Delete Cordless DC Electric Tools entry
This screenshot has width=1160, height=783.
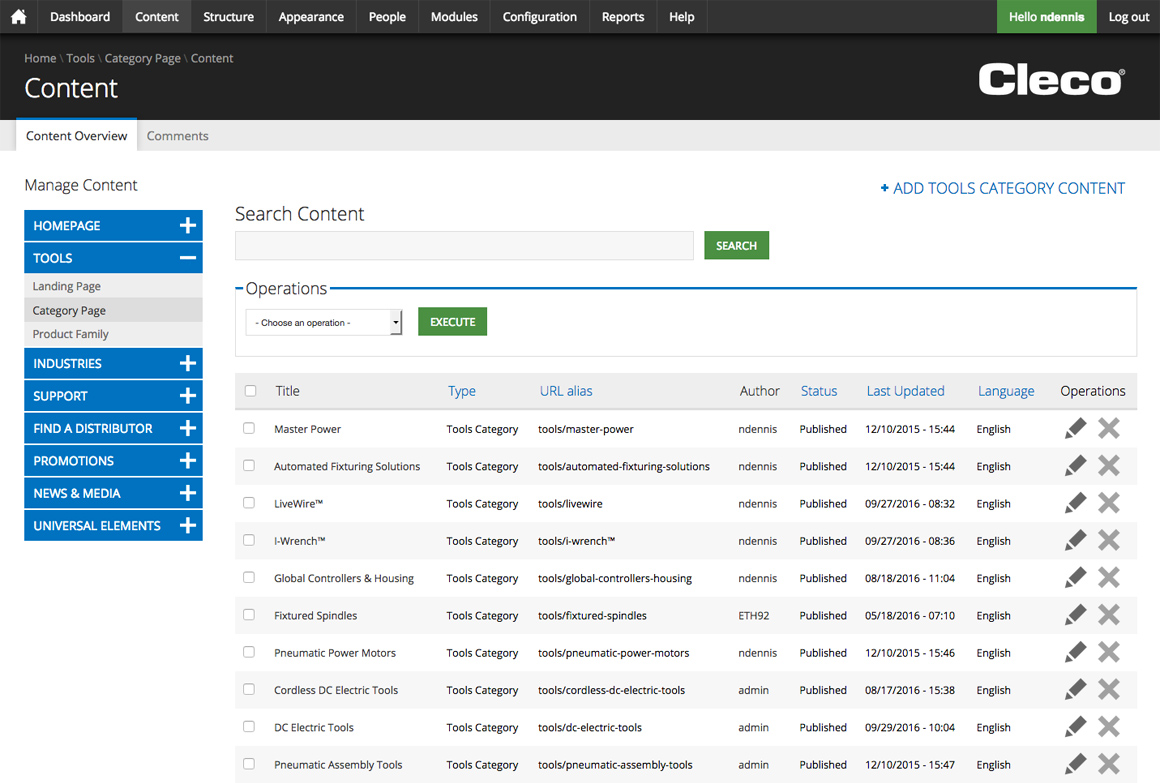click(1108, 690)
